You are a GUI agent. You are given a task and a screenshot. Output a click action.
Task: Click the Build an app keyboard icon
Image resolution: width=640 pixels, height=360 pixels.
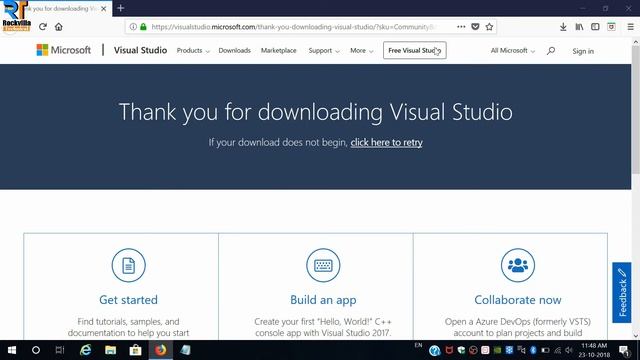pyautogui.click(x=323, y=265)
